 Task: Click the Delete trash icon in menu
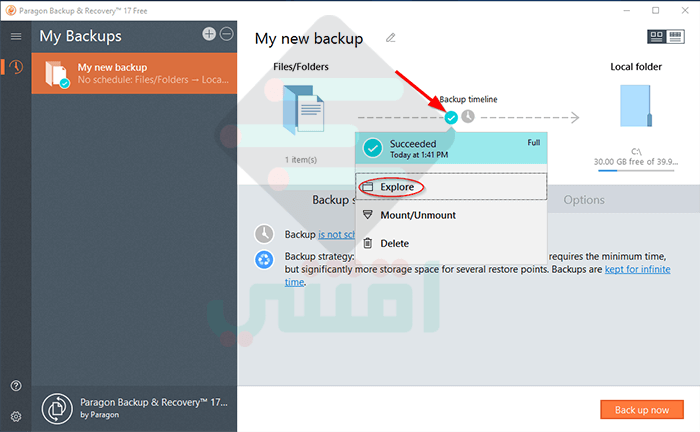click(x=367, y=243)
